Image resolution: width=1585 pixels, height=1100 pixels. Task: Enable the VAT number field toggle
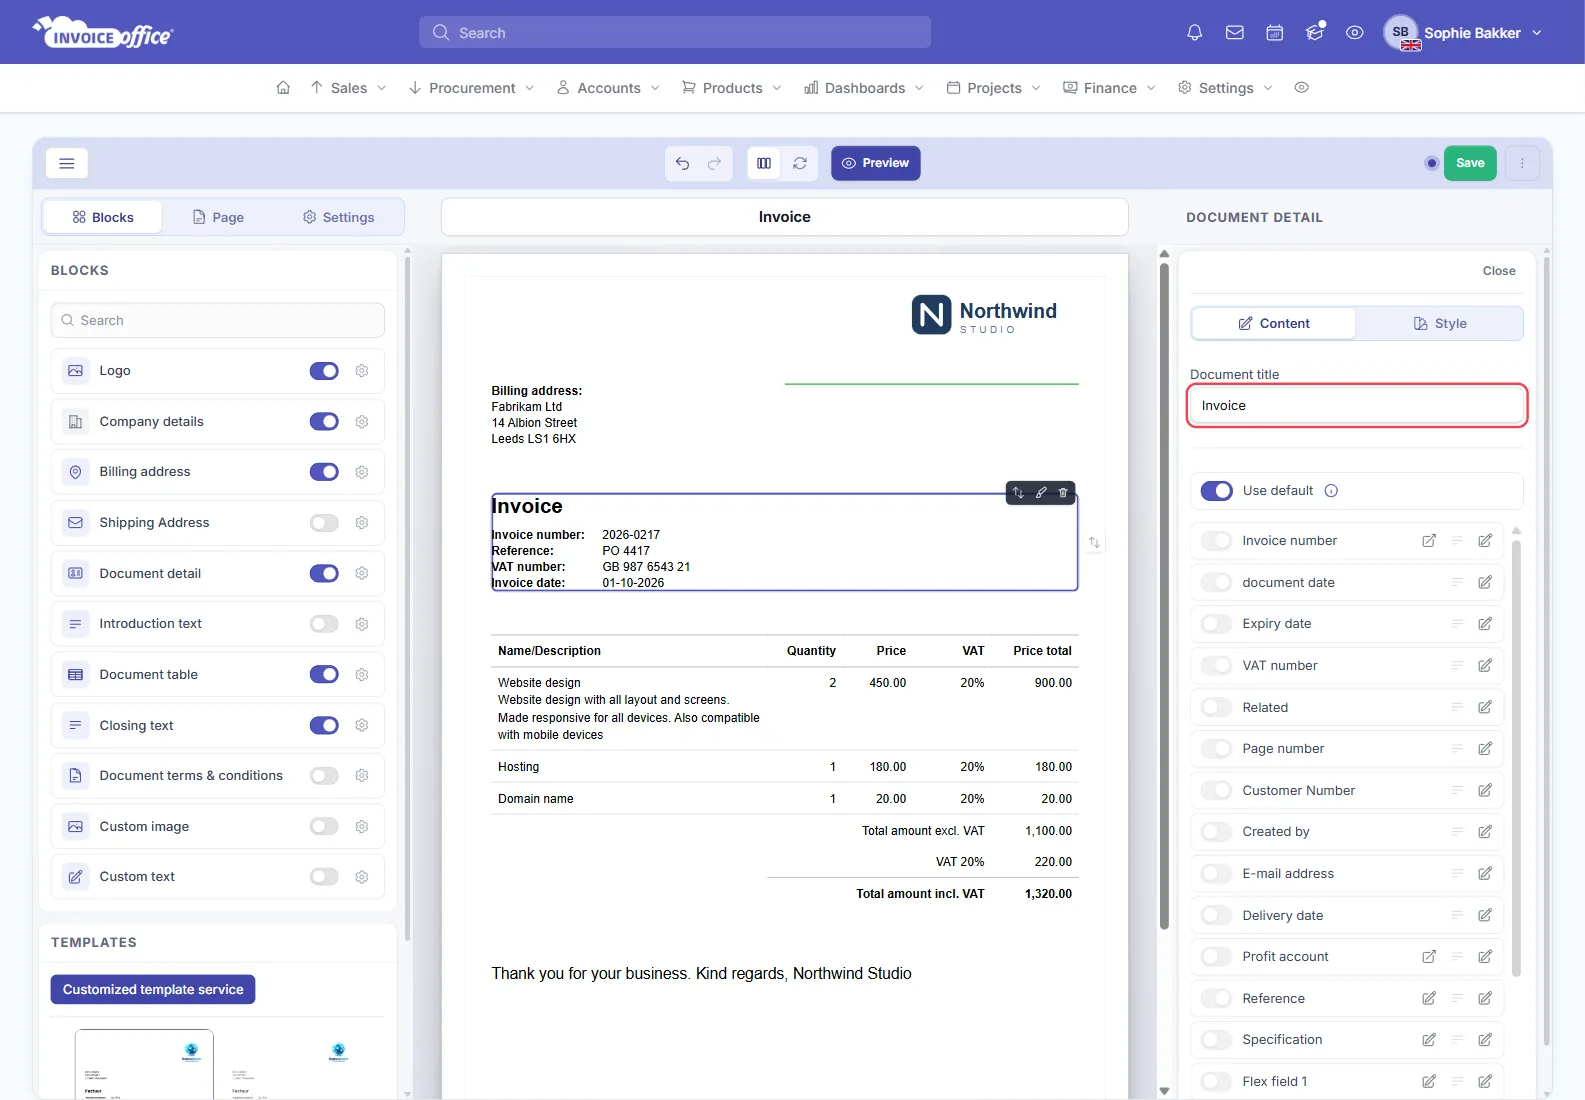coord(1216,666)
